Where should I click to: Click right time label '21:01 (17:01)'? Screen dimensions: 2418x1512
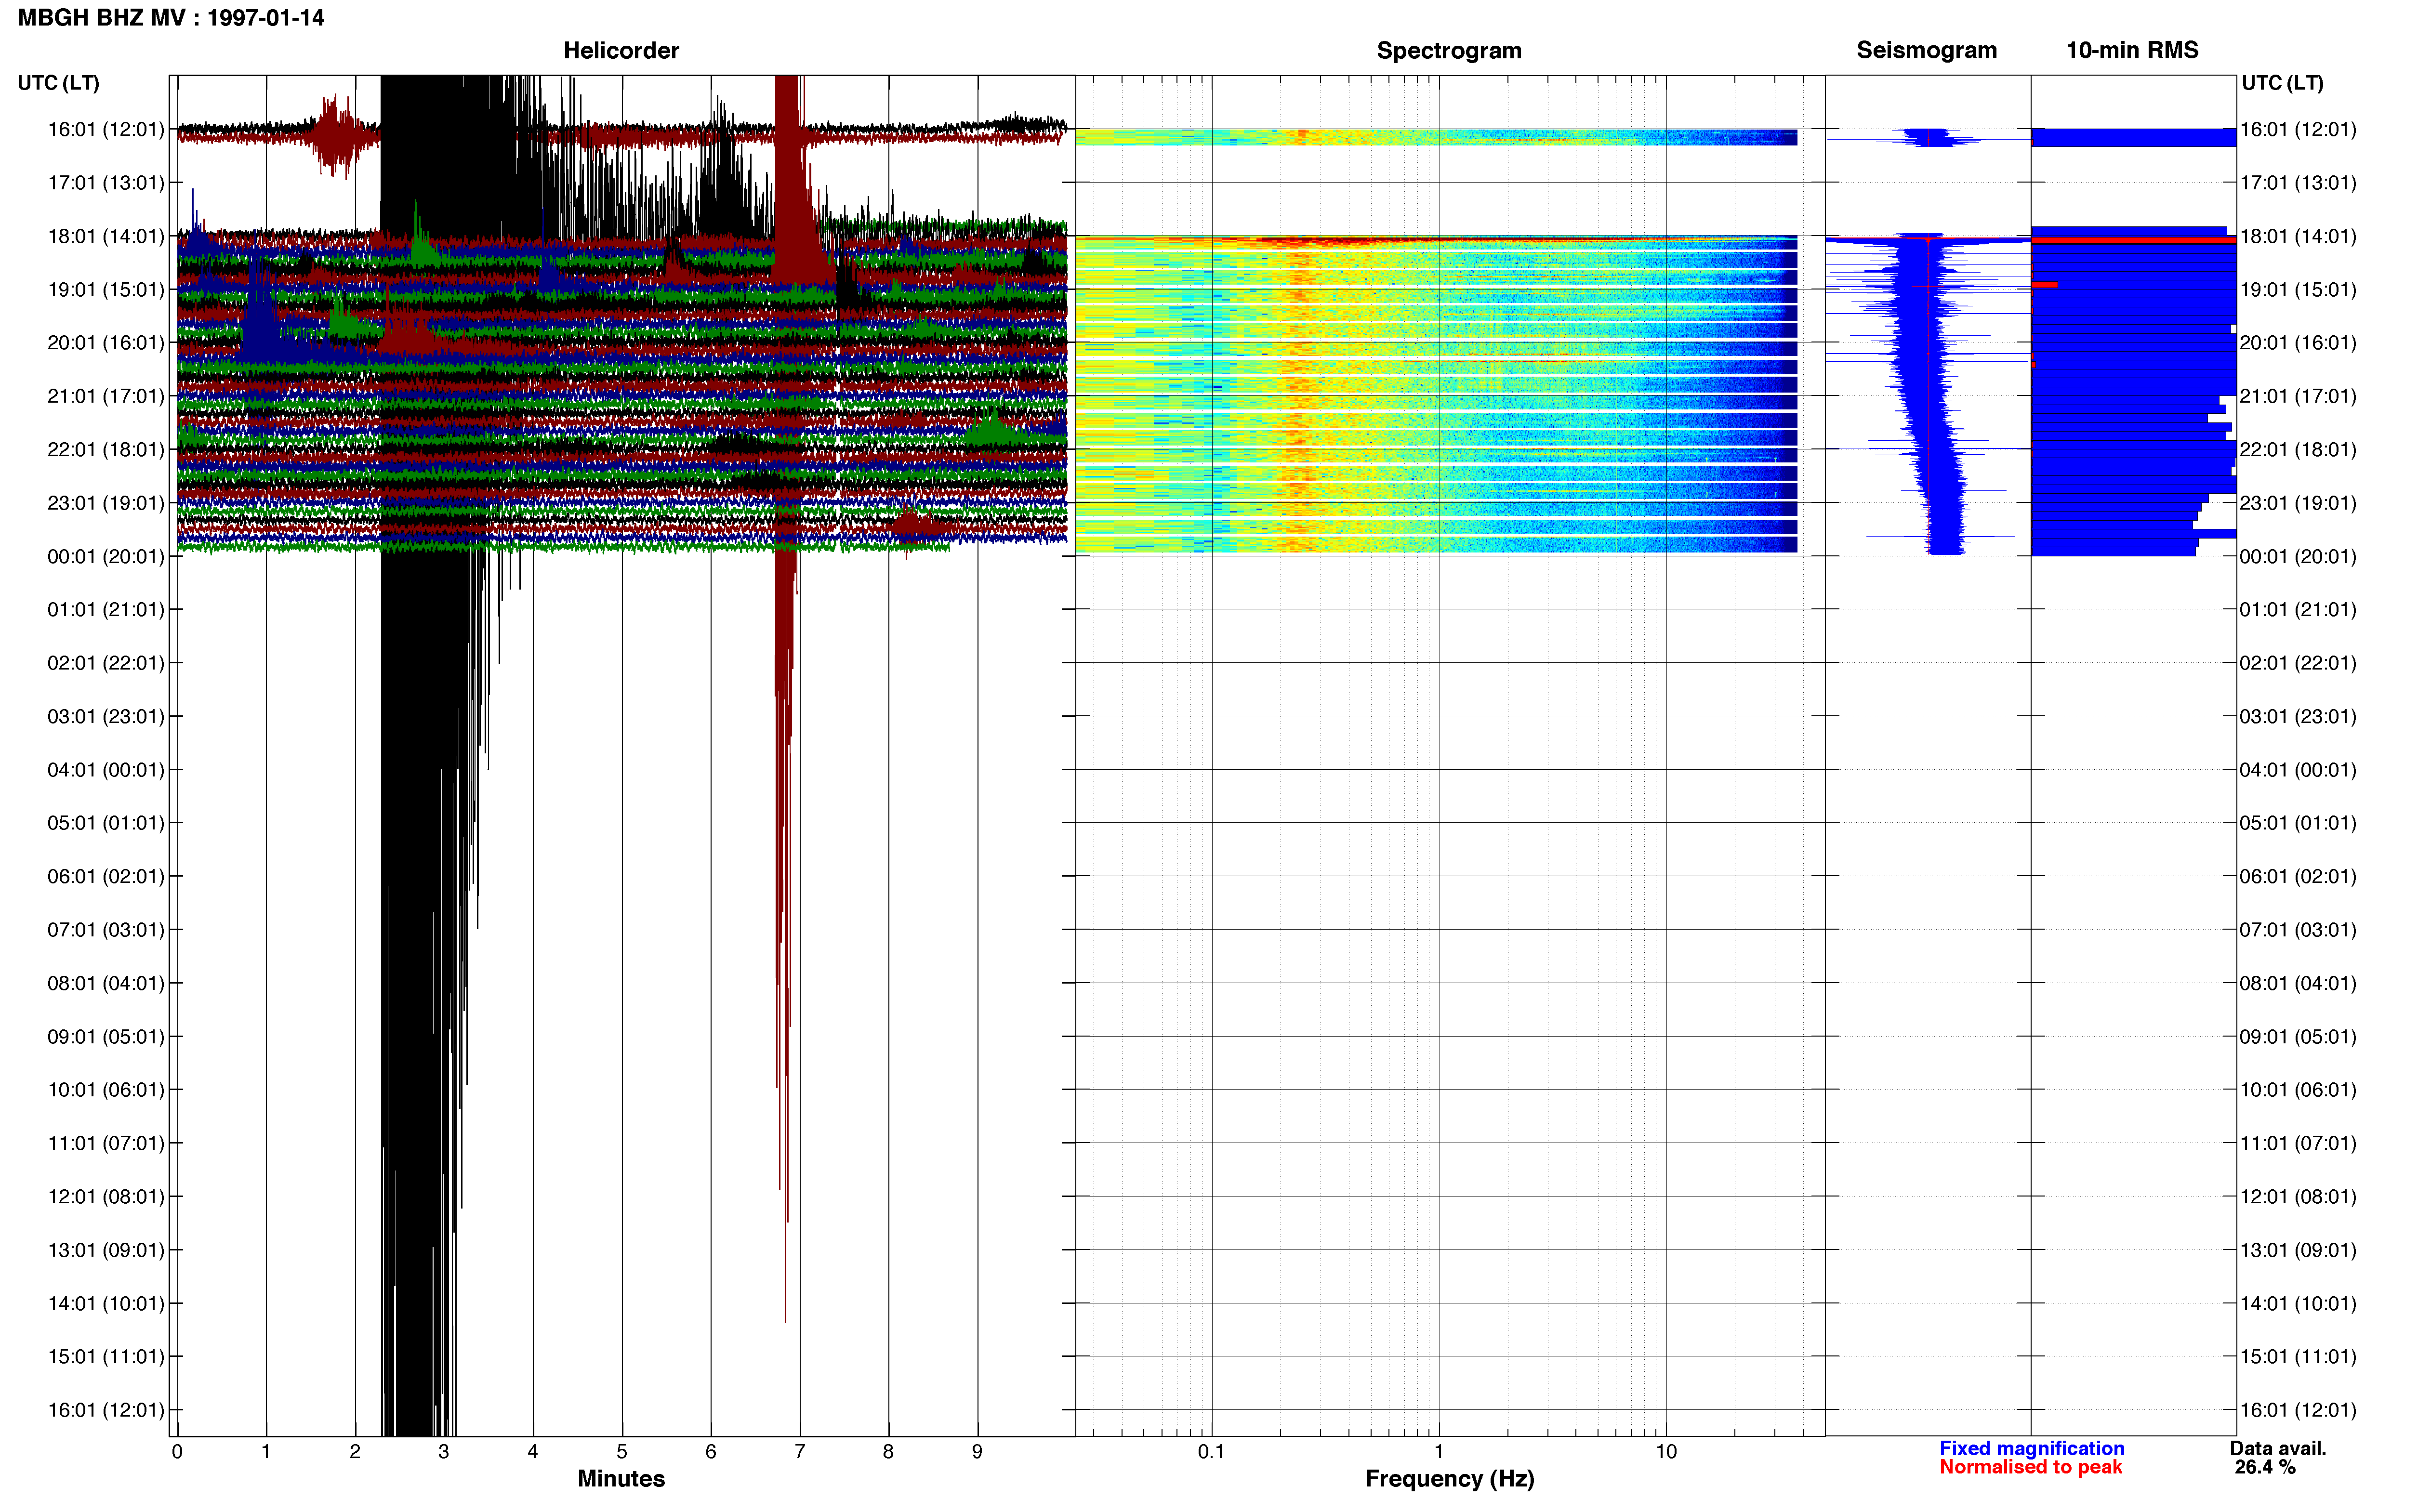click(x=2298, y=396)
